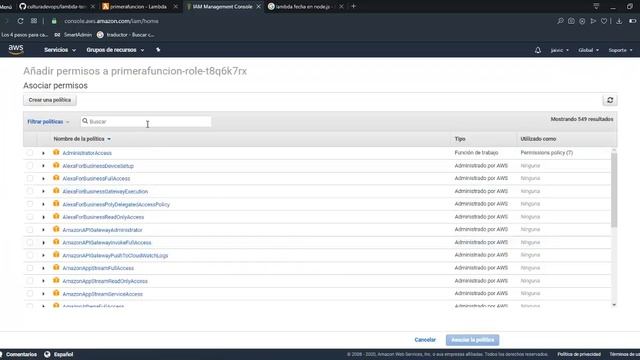
Task: Open Servicios menu dropdown
Action: 60,50
